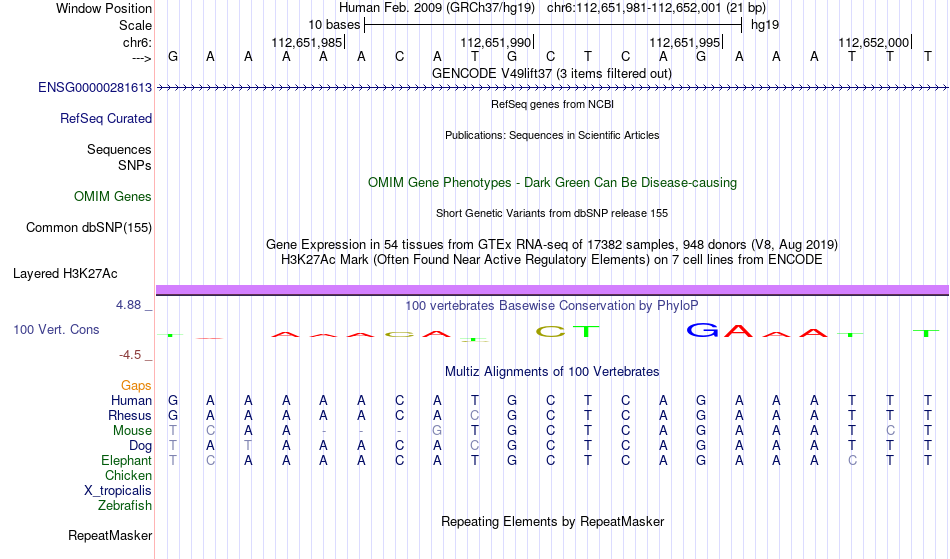Click the X_tropicalis species row label
This screenshot has width=950, height=559.
point(118,491)
